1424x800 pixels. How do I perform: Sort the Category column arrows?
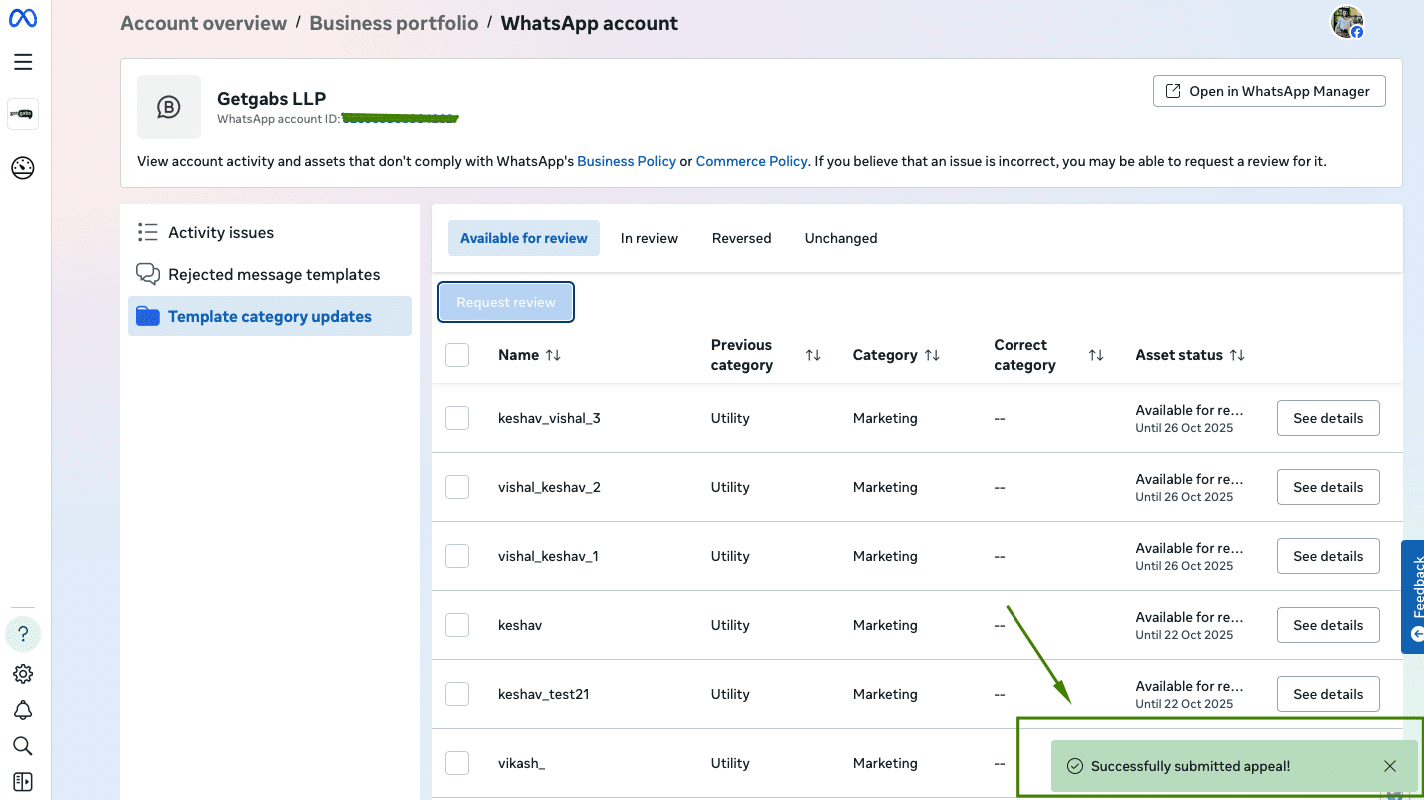coord(932,355)
